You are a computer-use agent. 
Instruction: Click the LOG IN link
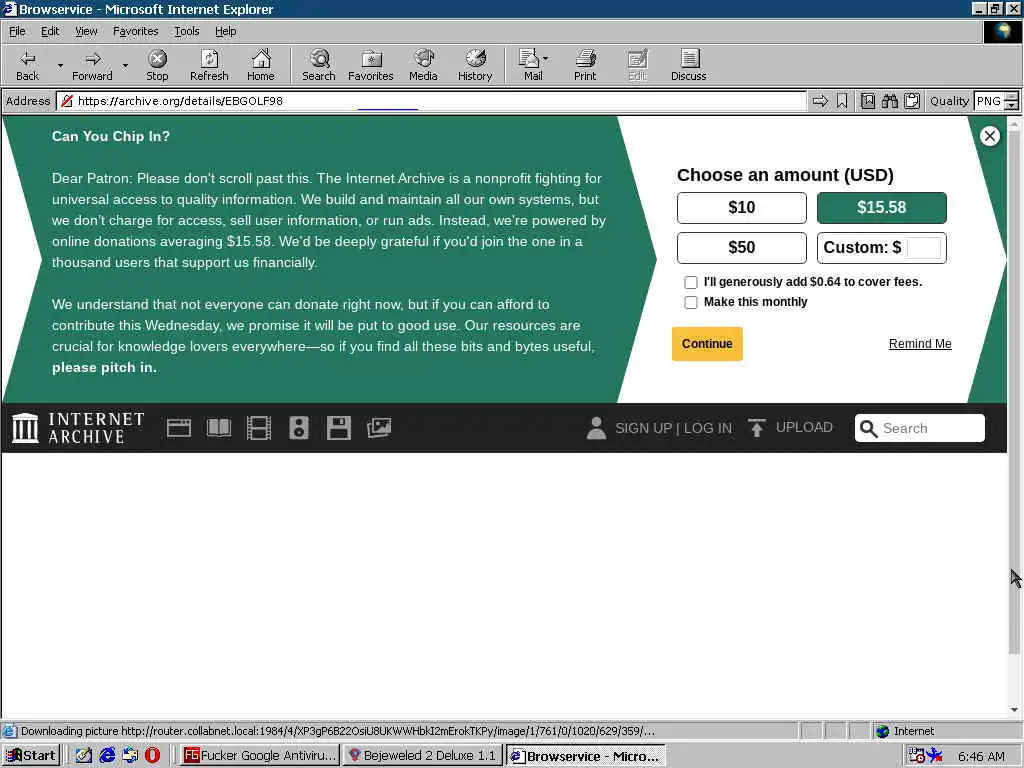(708, 428)
